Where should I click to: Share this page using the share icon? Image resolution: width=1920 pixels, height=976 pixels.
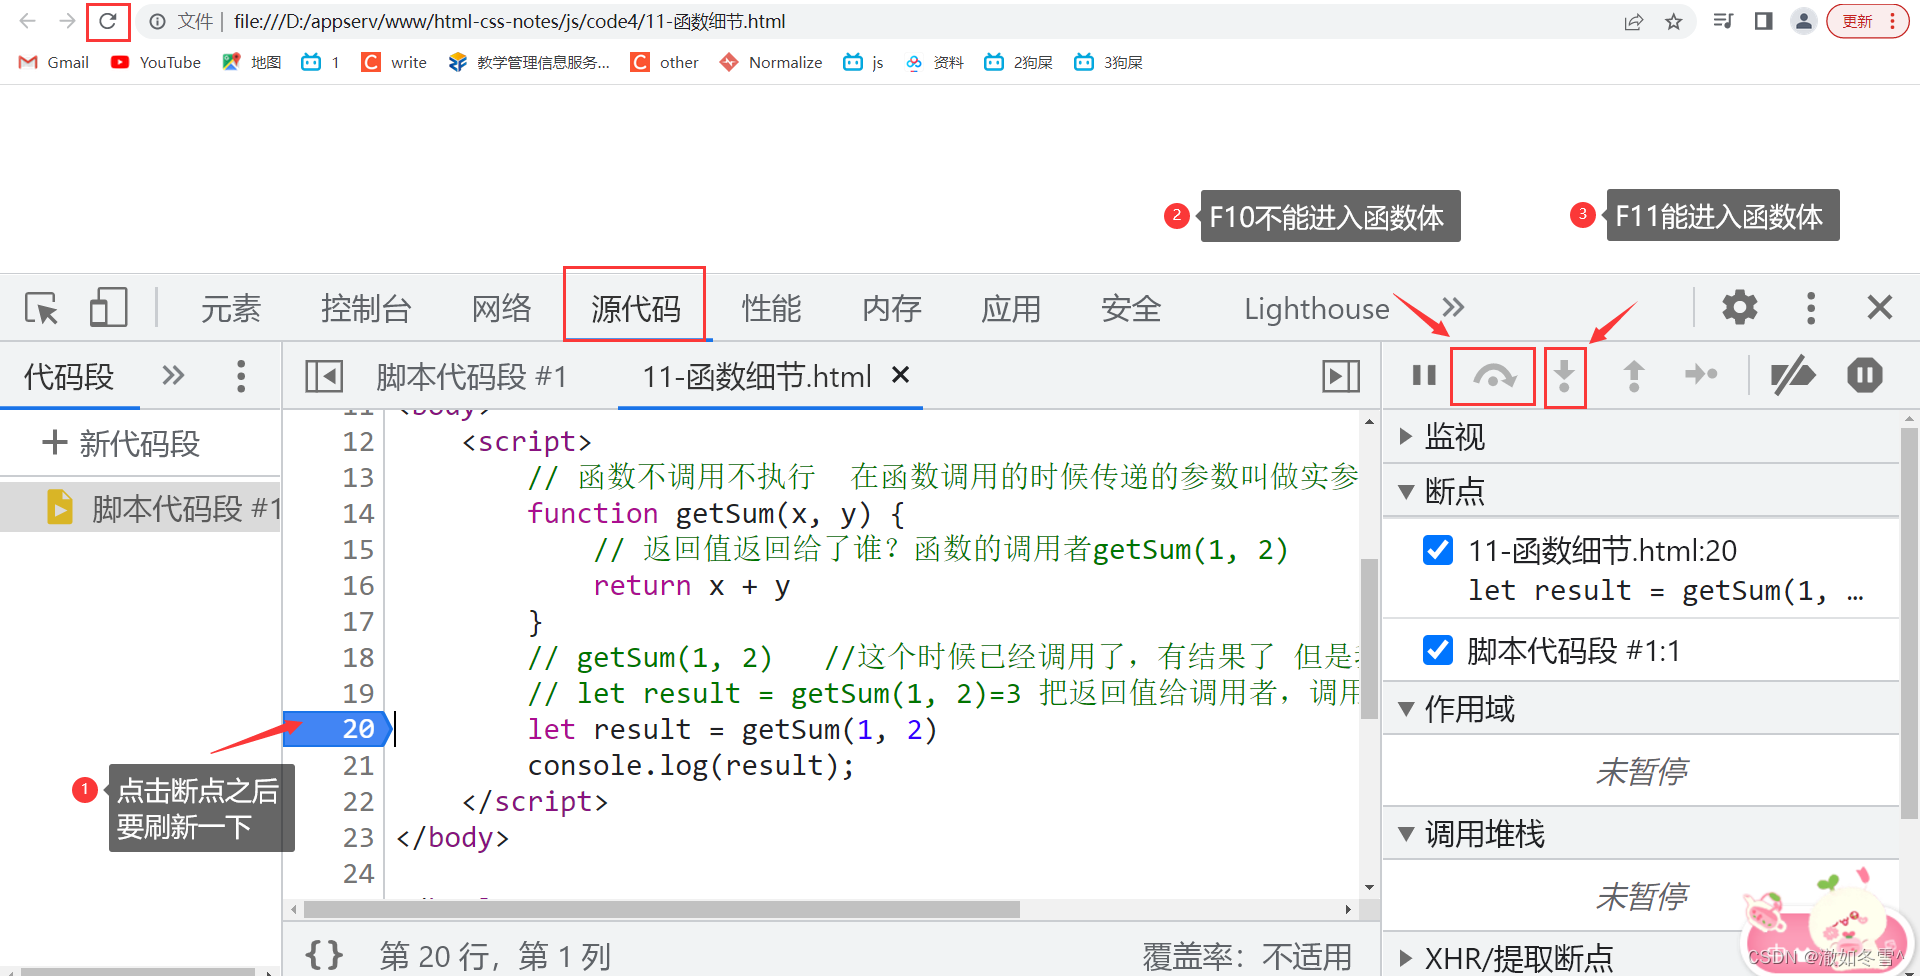point(1634,22)
